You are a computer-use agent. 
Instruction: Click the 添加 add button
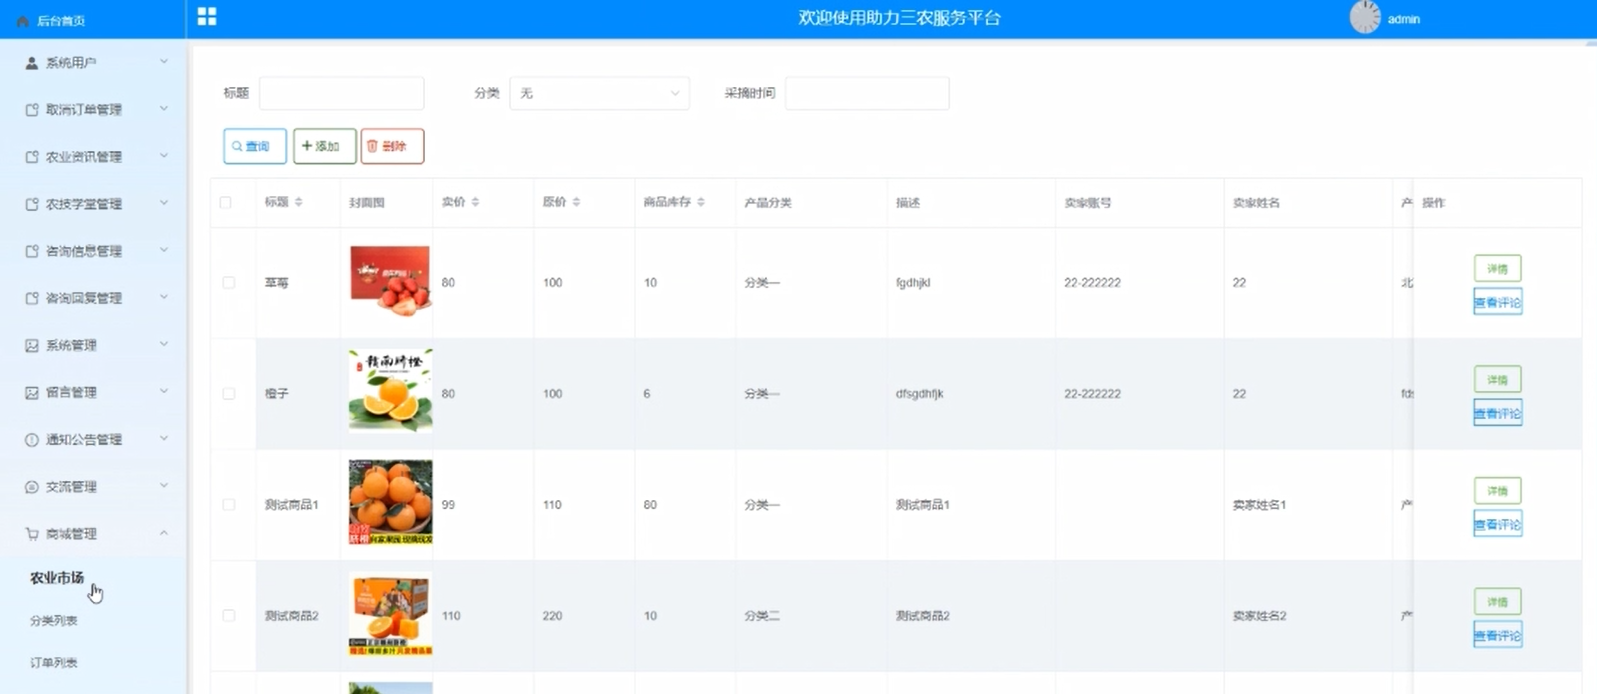tap(324, 146)
